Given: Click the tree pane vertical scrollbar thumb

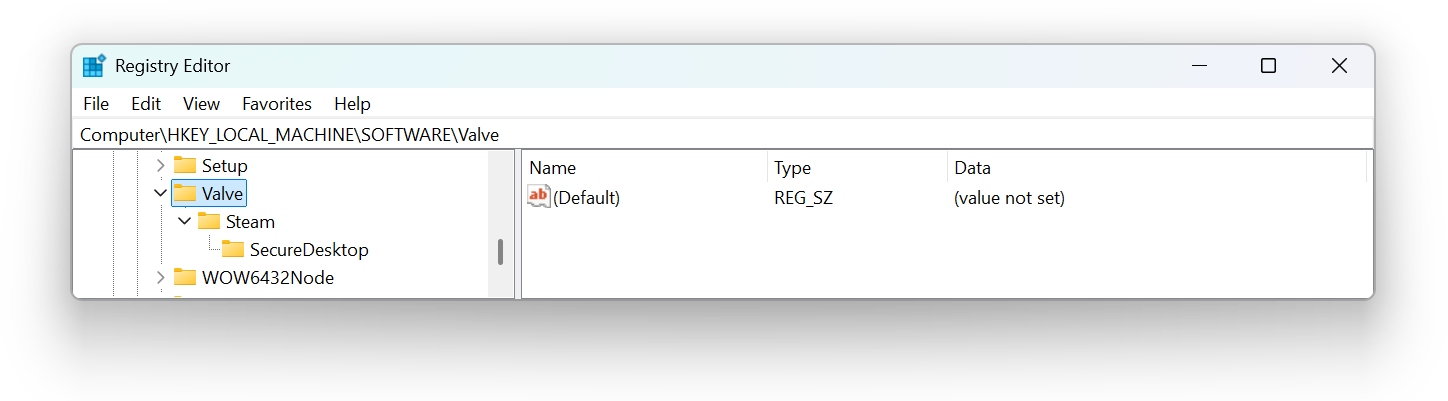Looking at the screenshot, I should click(500, 252).
